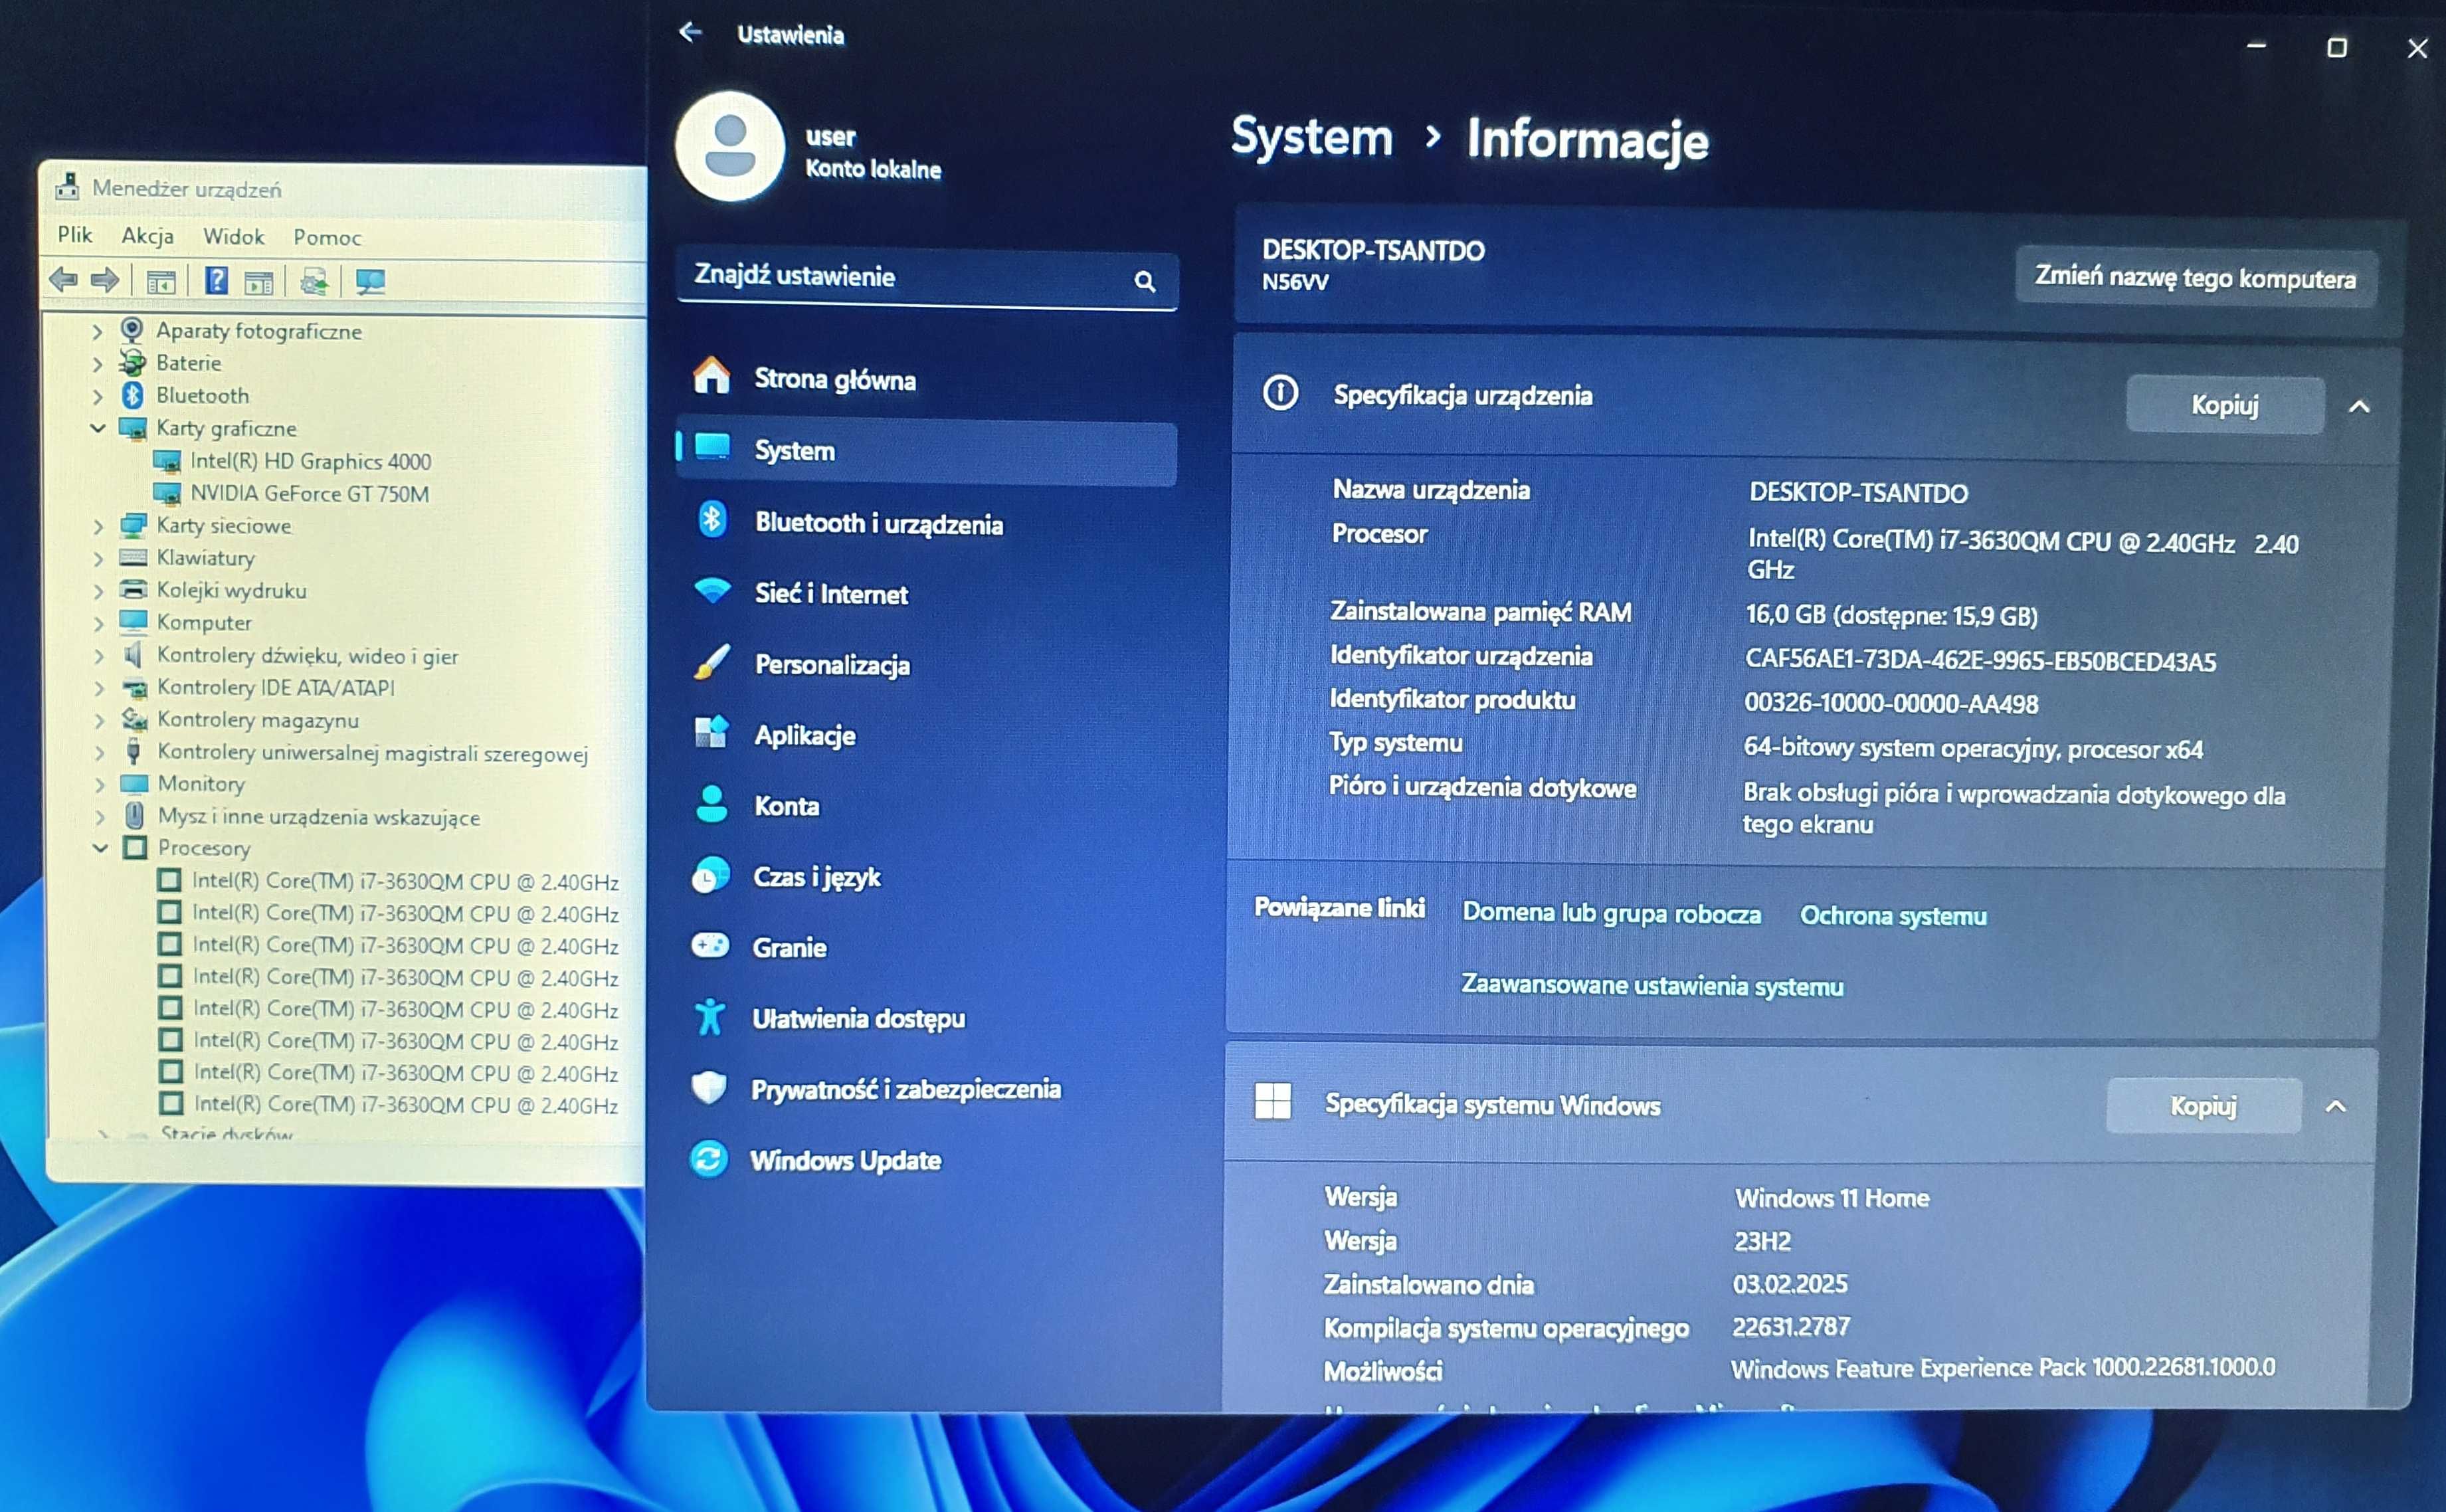Click the update driver software toolbar icon
Screen dimensions: 2446x1512
tap(314, 282)
